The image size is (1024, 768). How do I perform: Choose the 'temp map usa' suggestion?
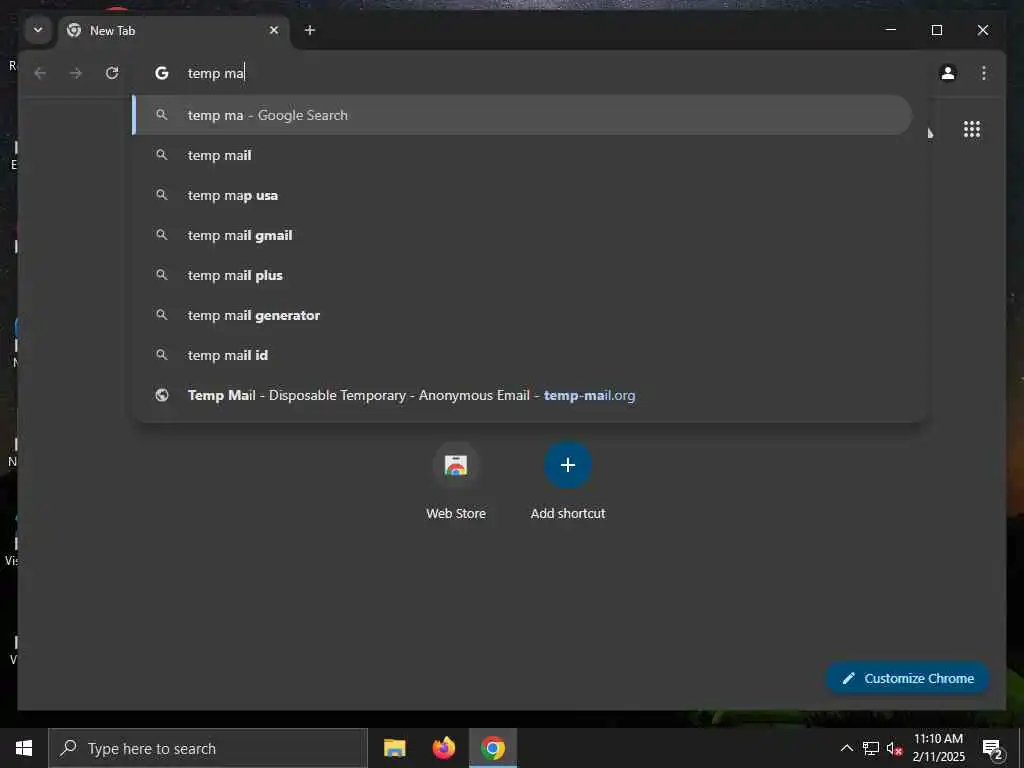coord(522,195)
